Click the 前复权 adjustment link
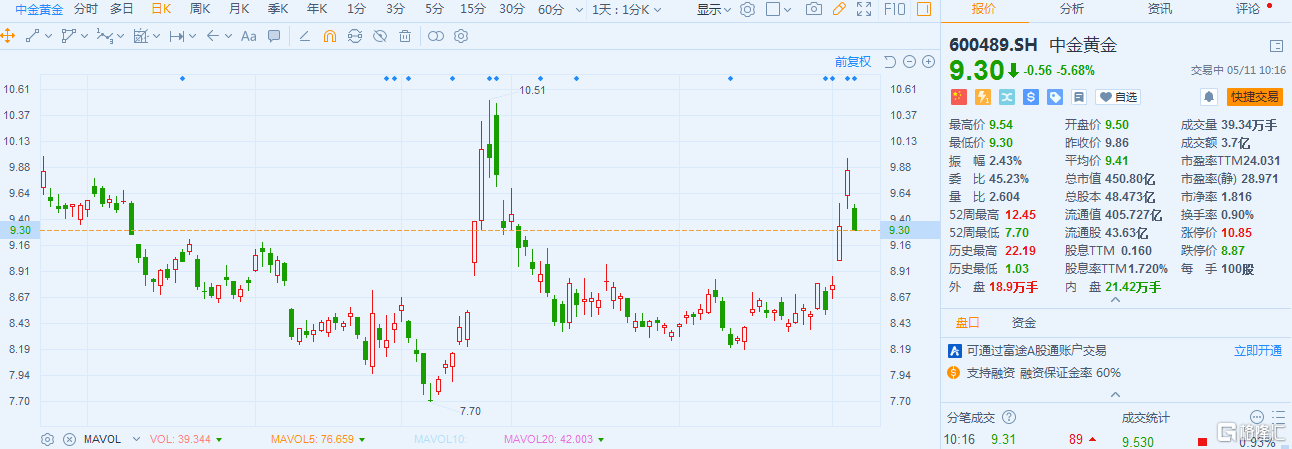This screenshot has width=1292, height=449. 853,62
